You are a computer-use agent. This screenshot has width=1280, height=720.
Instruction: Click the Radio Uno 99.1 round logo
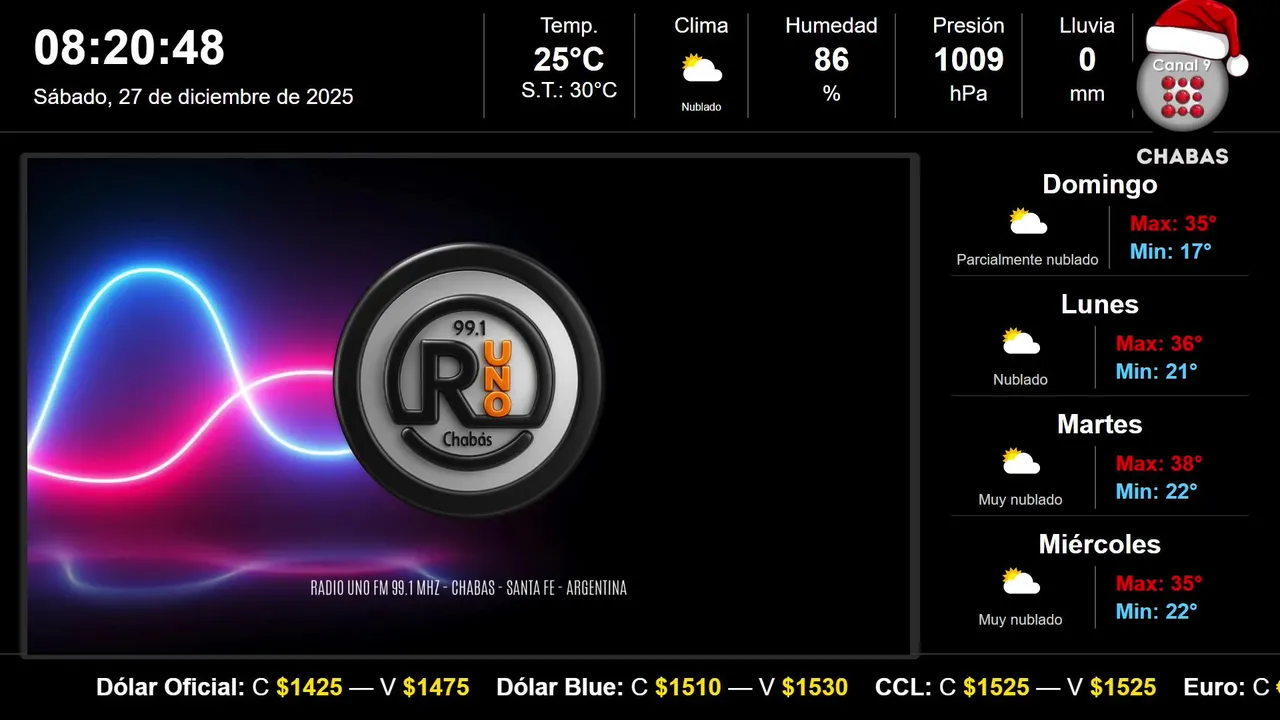pos(468,380)
